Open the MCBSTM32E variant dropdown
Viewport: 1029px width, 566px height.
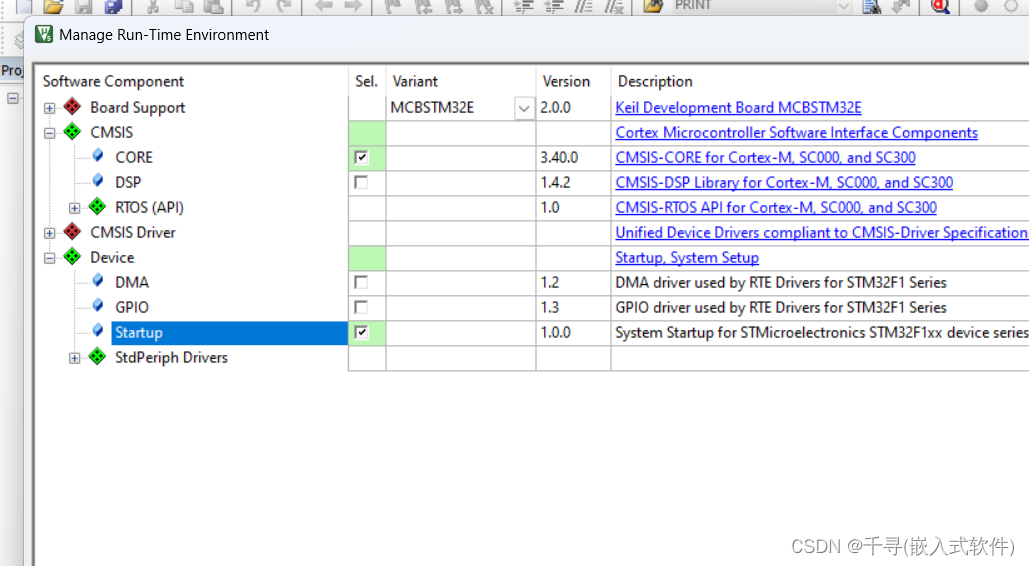pos(524,108)
